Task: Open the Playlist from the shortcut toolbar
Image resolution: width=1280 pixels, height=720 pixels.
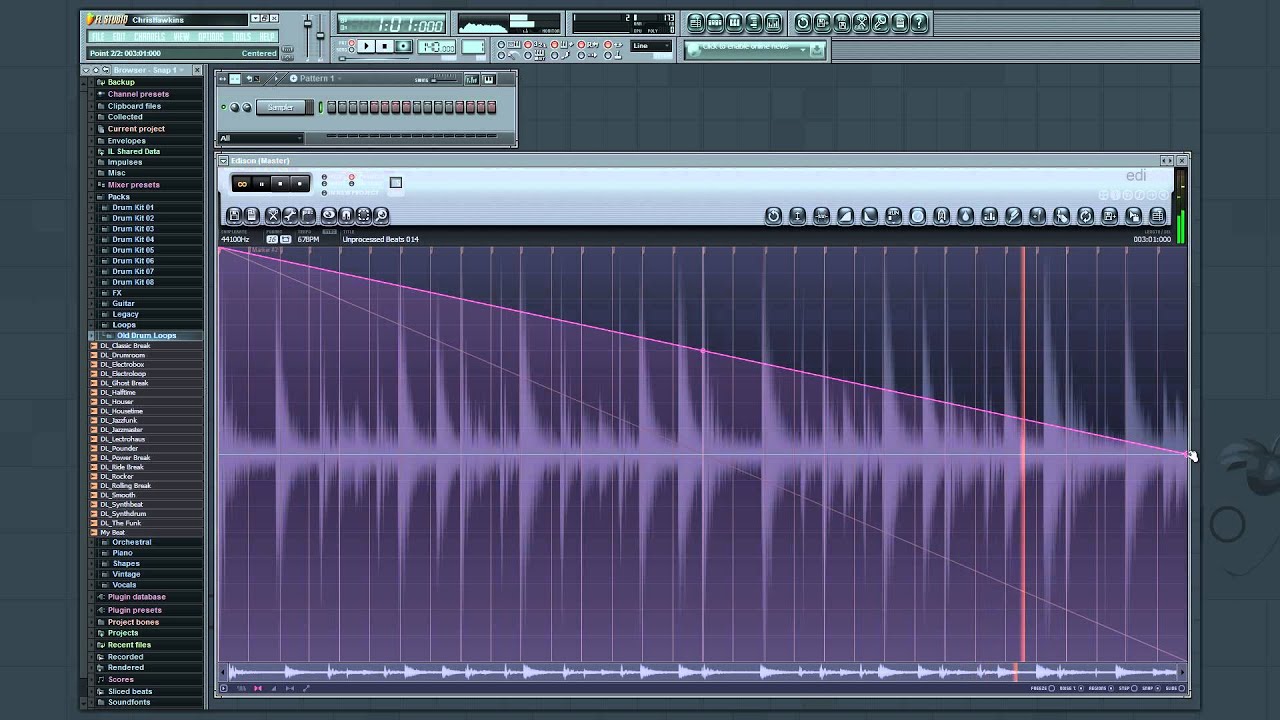Action: click(696, 22)
